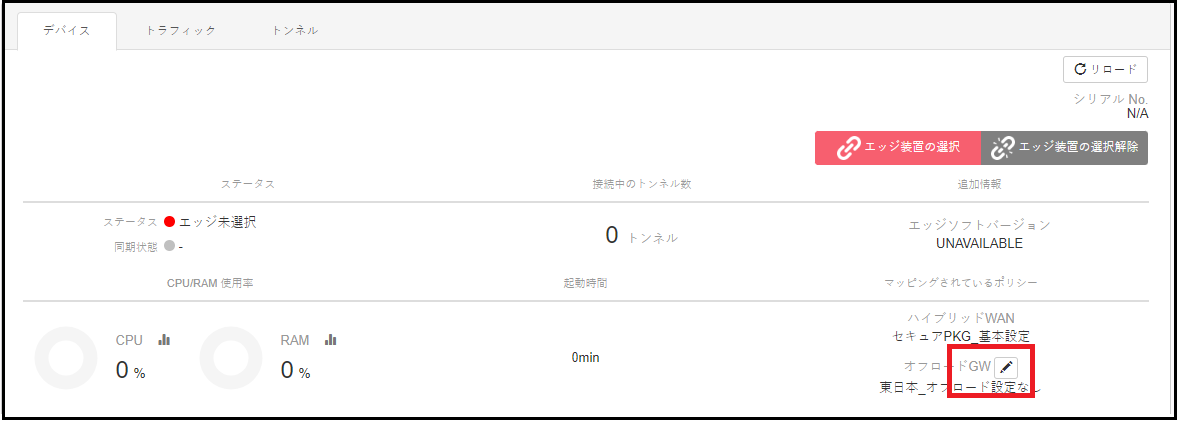Screen dimensions: 1181x422
Task: Click the CPU donut gauge
Action: coord(66,357)
